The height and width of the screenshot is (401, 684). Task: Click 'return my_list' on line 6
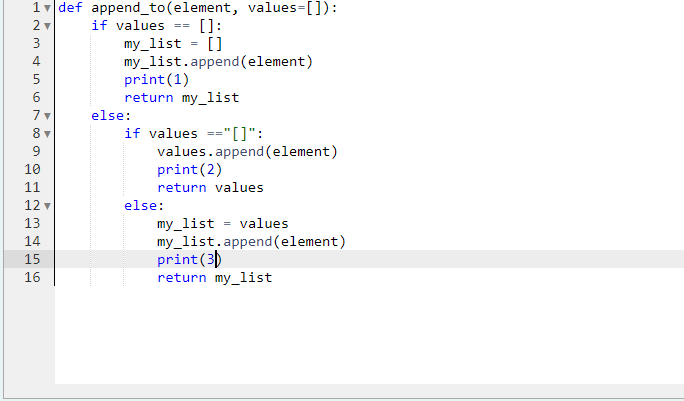tap(181, 98)
